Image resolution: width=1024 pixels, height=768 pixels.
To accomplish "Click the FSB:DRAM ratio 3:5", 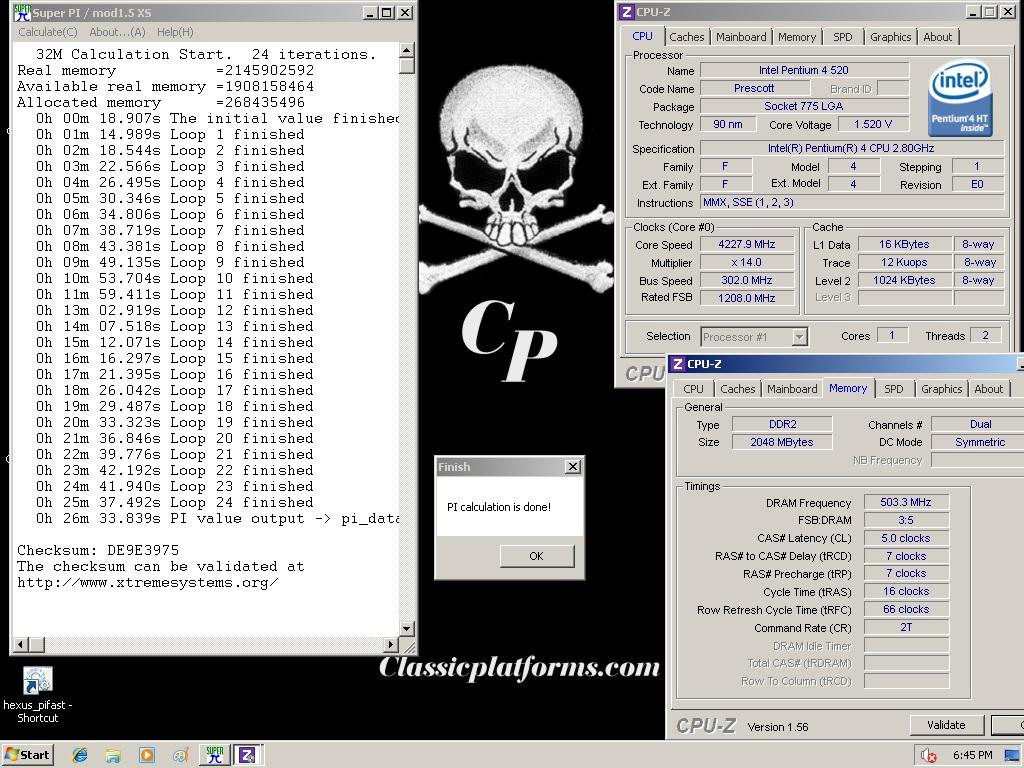I will point(906,520).
